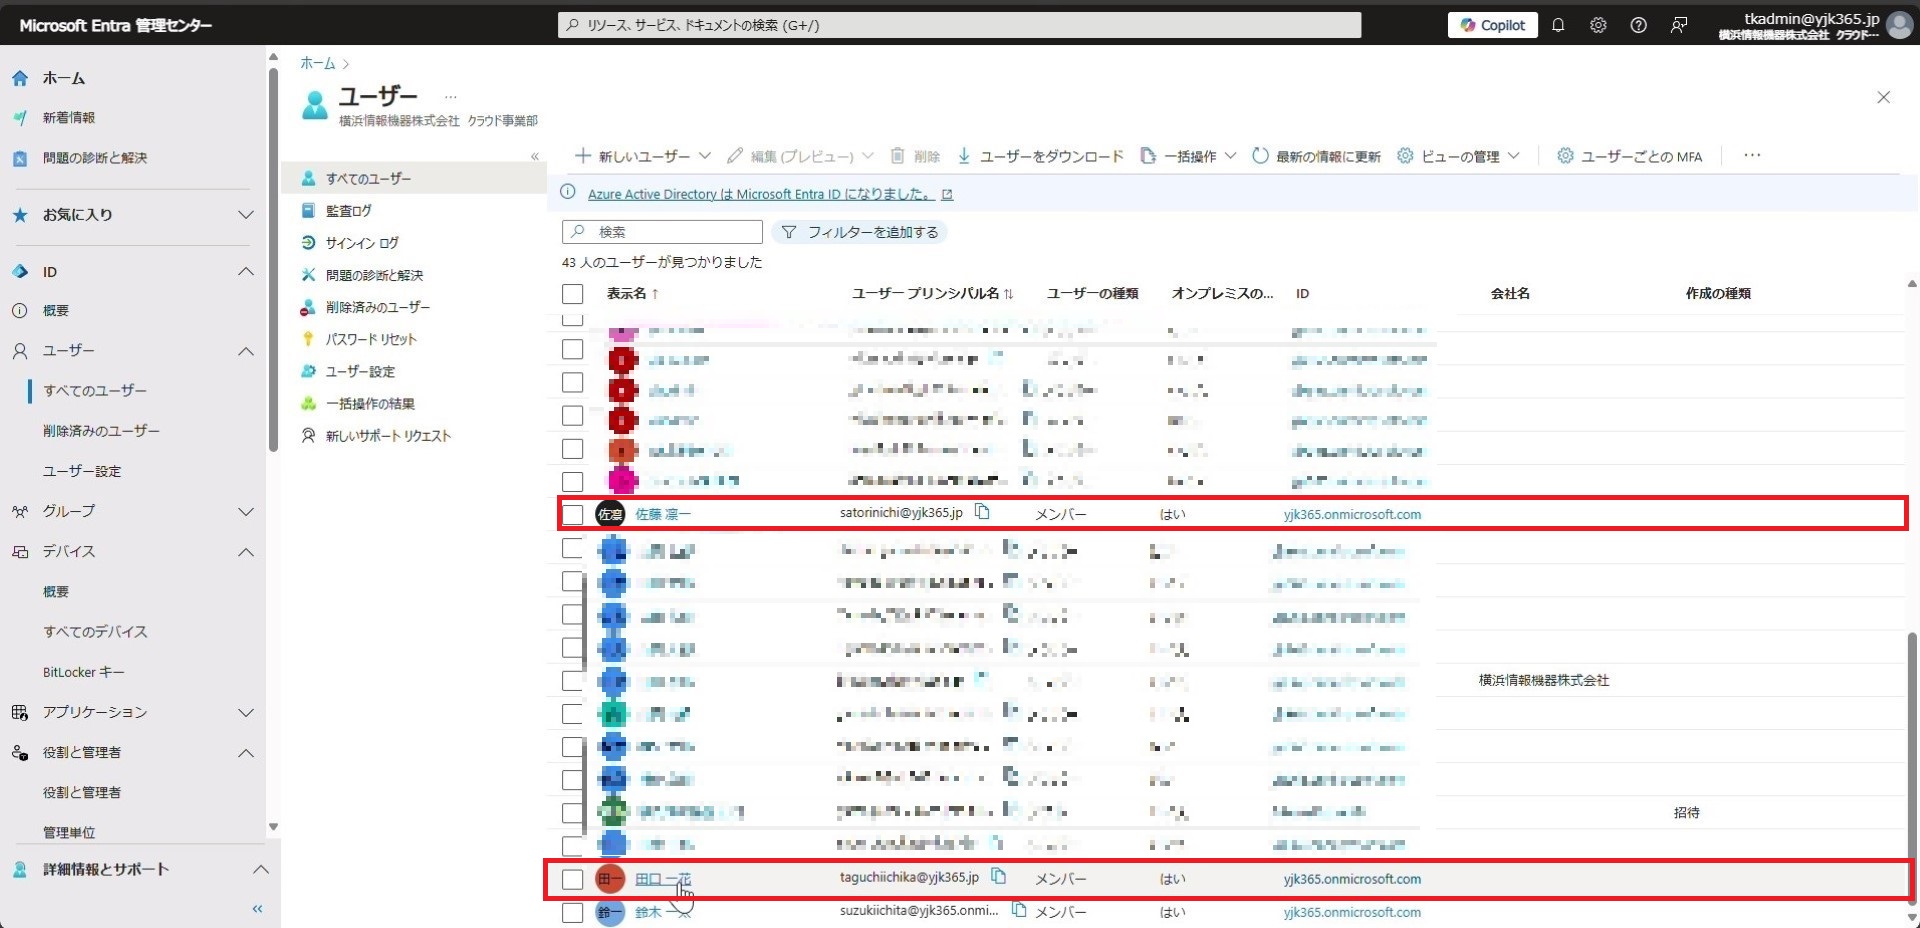
Task: Open the Azure Active Directory rename link
Action: [x=770, y=194]
